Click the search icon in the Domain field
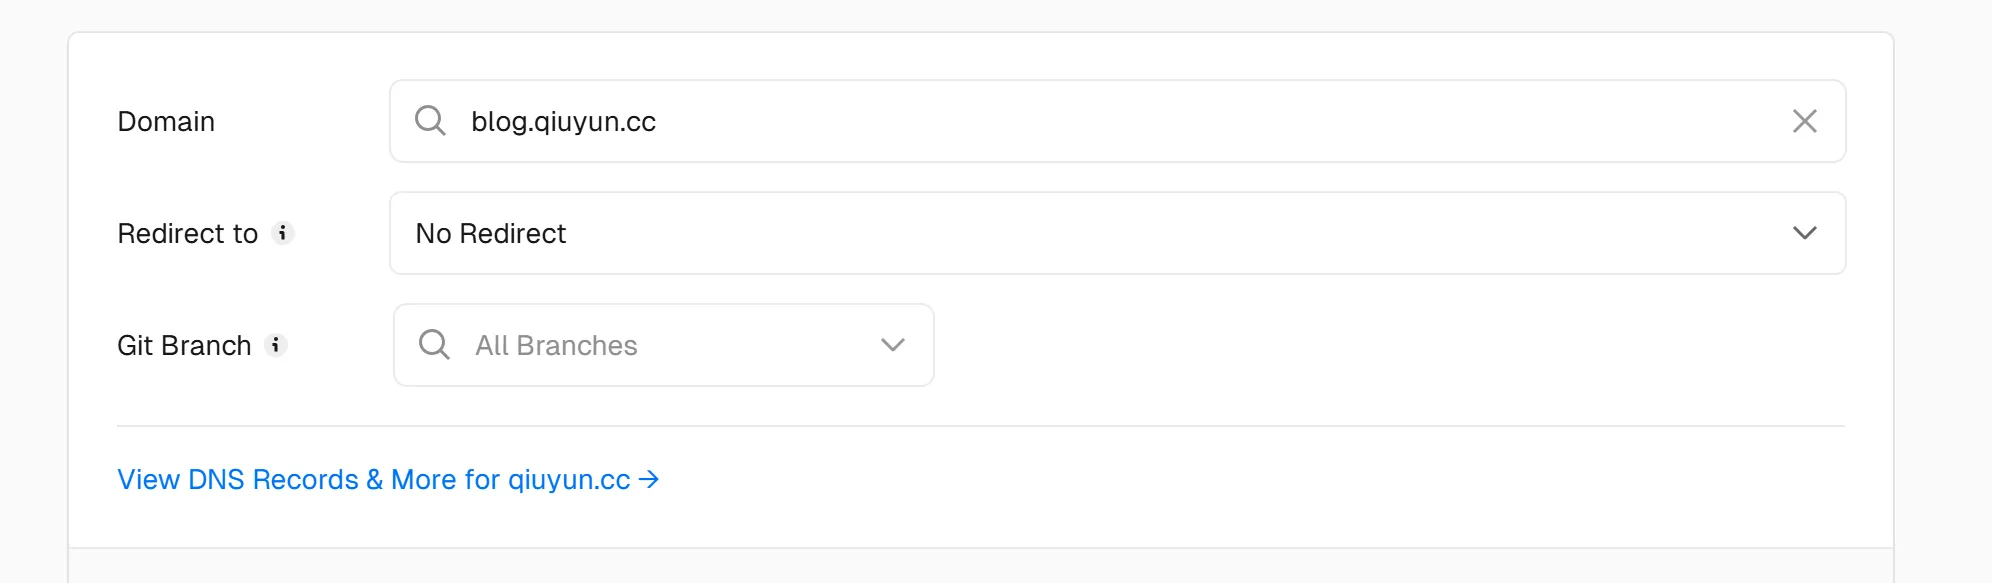This screenshot has height=583, width=1992. pos(430,121)
